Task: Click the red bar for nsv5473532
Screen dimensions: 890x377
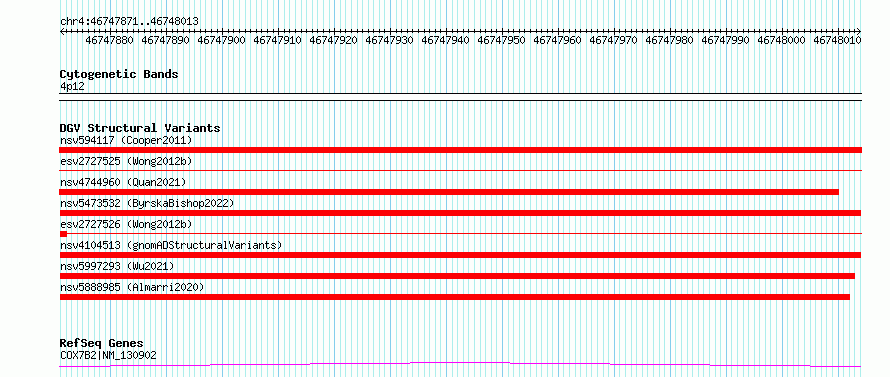Action: [x=460, y=213]
